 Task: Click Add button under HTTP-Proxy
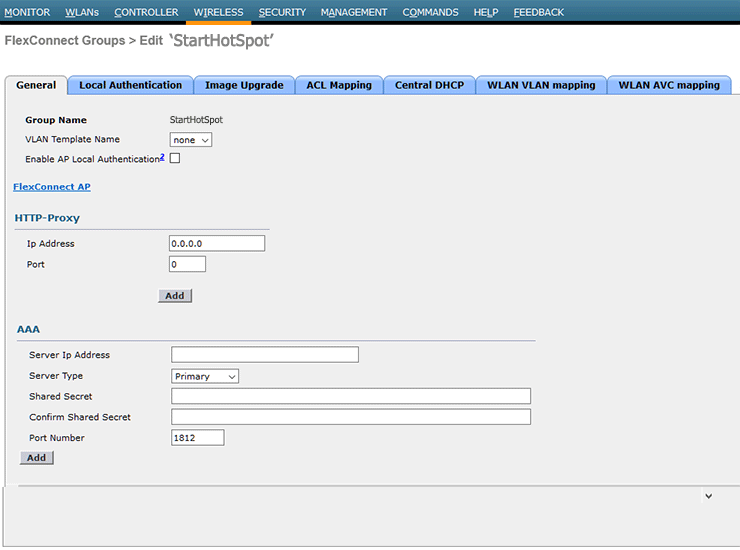click(175, 296)
